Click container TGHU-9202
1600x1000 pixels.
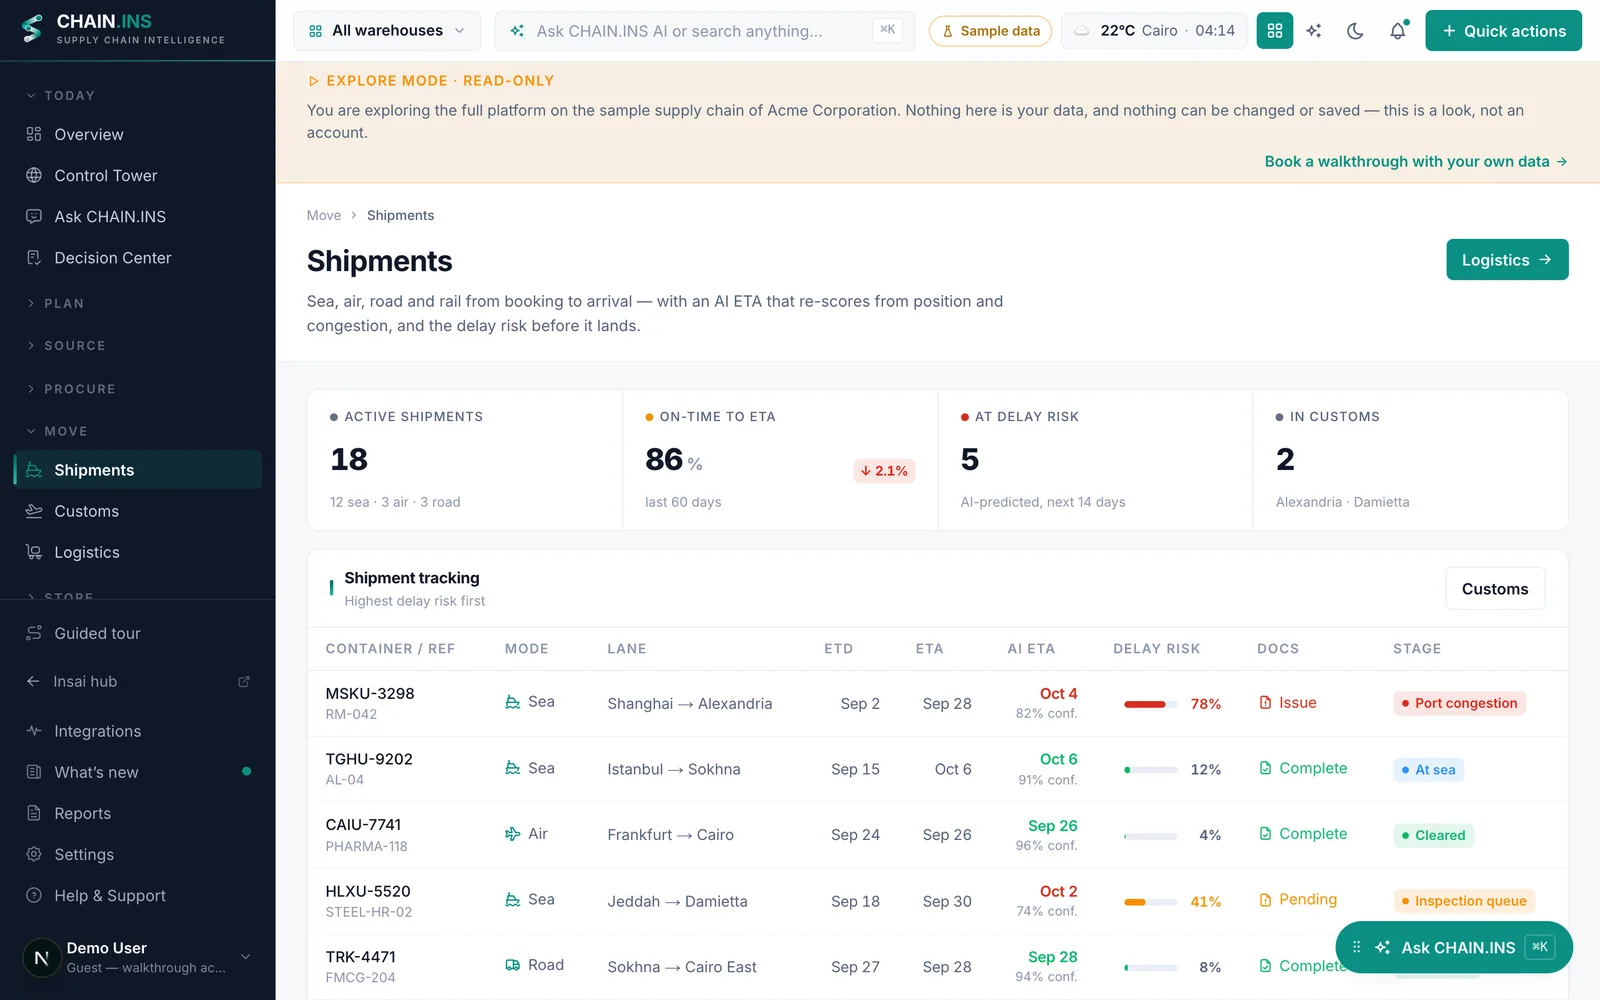pos(369,759)
